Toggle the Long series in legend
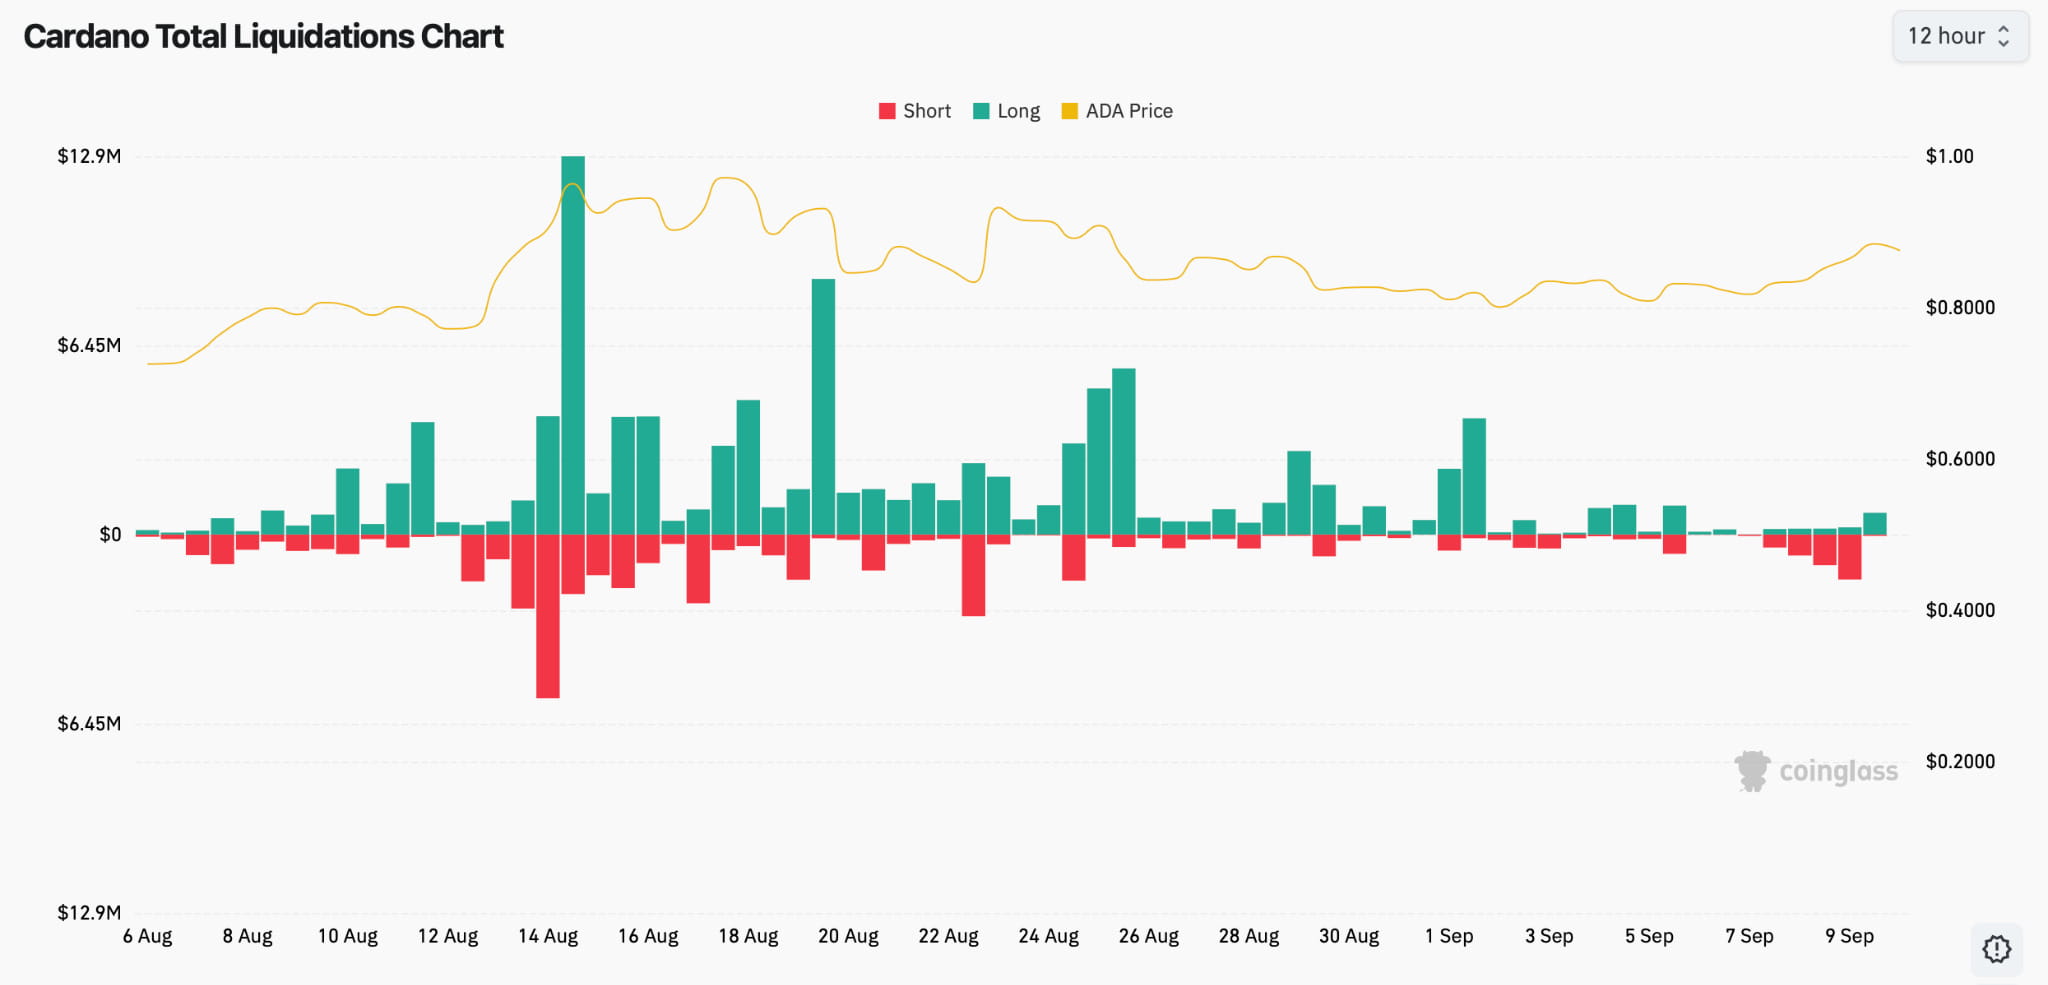Screen dimensions: 2048x985 click(x=1006, y=111)
